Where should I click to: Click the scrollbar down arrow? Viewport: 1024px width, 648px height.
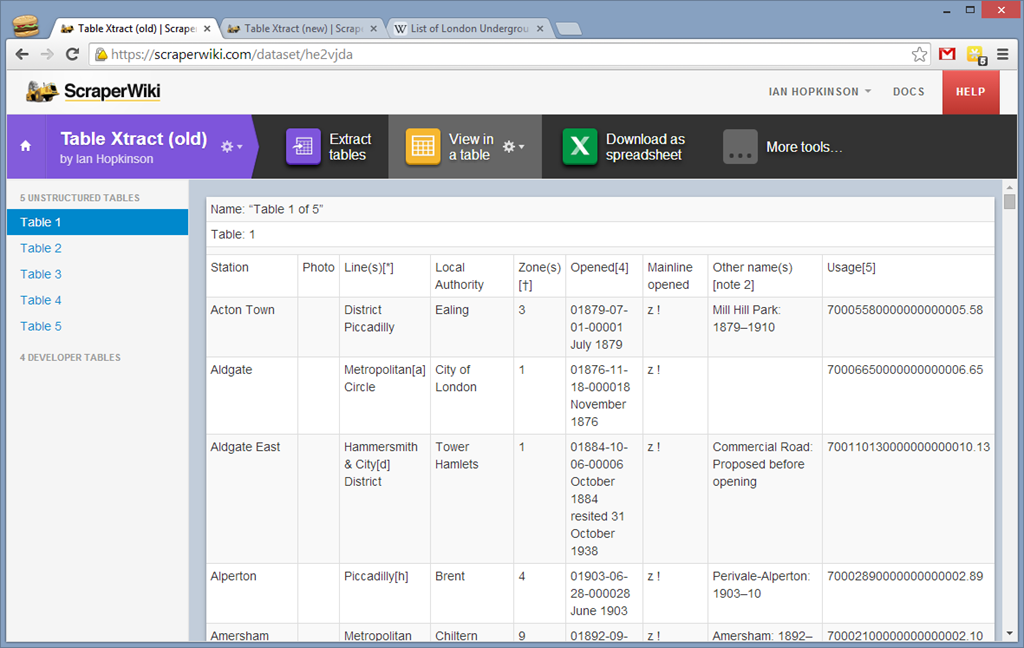[x=1010, y=633]
